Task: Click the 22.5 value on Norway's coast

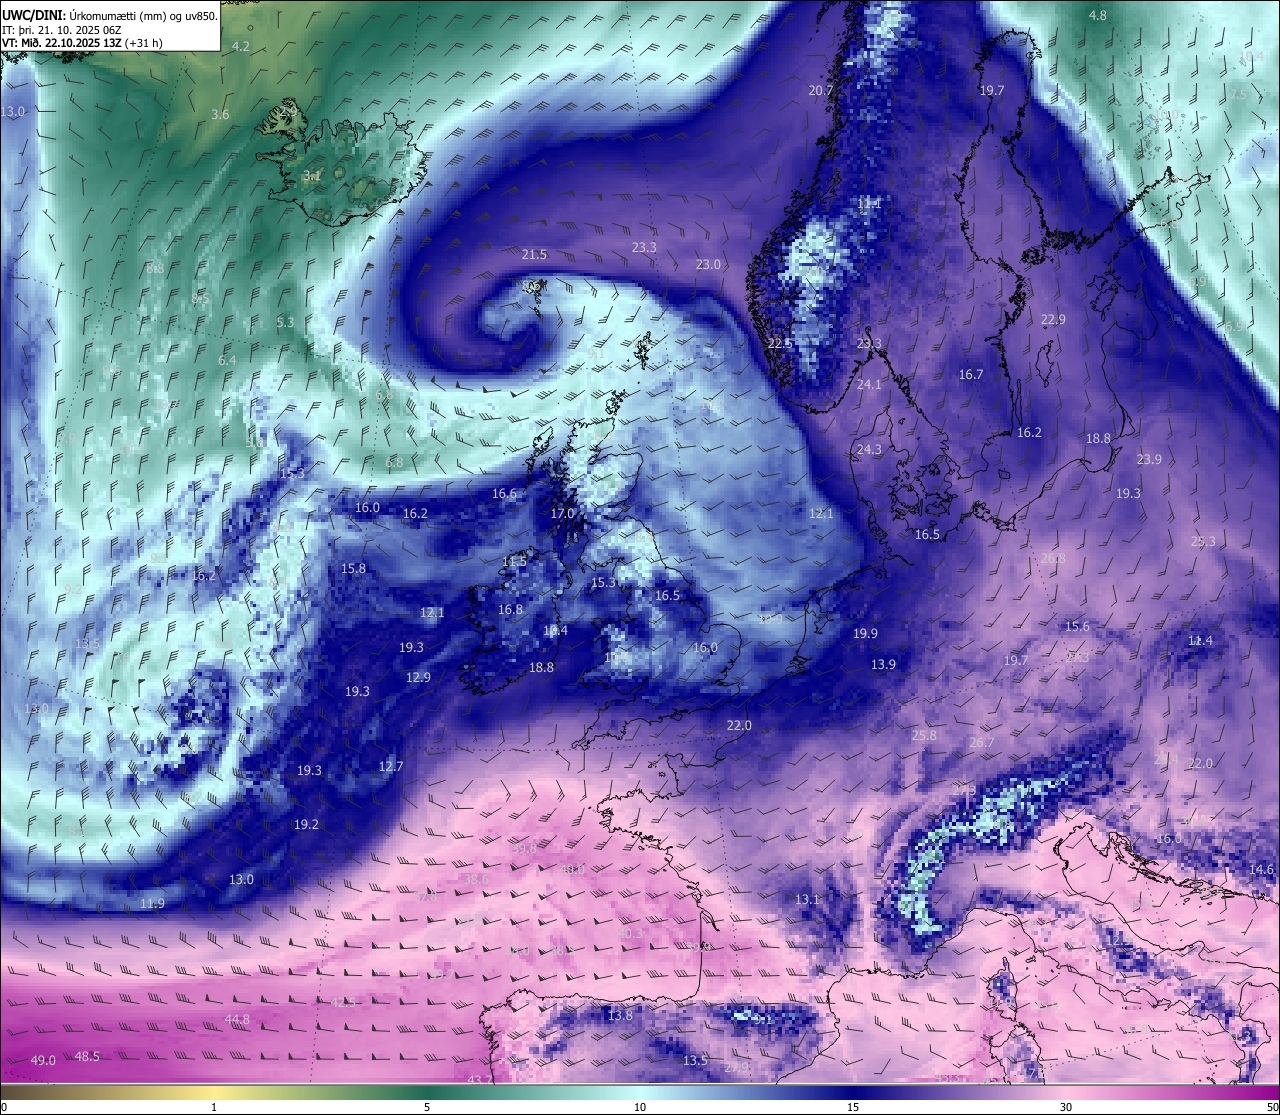Action: [x=780, y=343]
